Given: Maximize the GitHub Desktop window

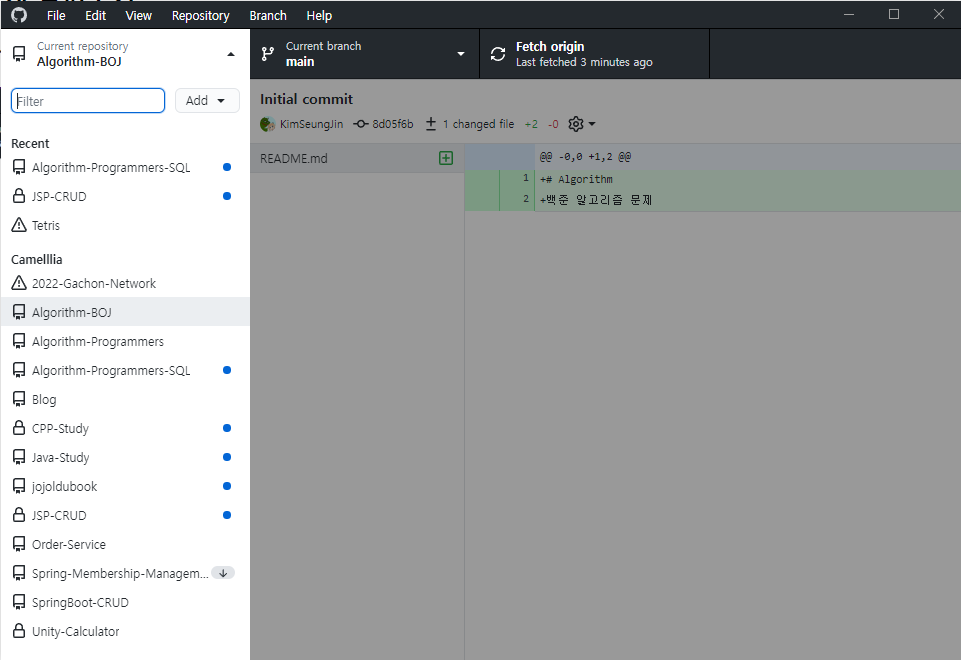Looking at the screenshot, I should tap(894, 14).
